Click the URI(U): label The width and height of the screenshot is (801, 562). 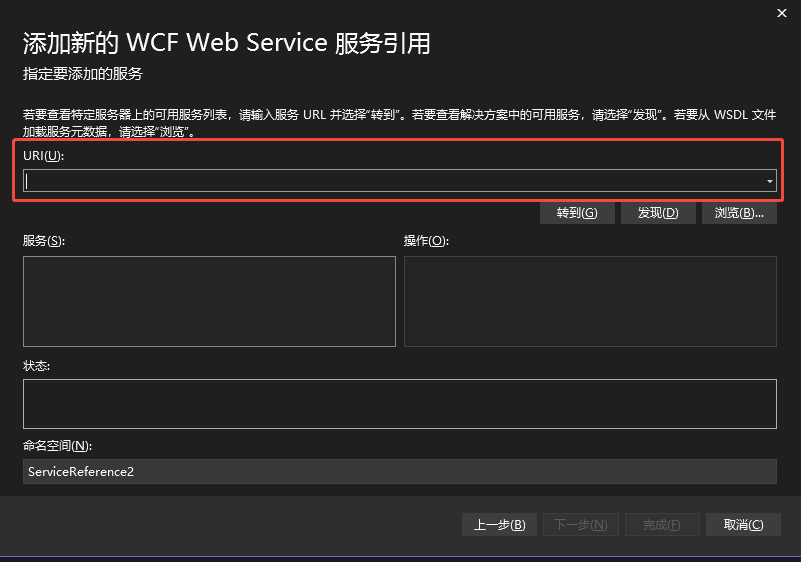pos(43,156)
